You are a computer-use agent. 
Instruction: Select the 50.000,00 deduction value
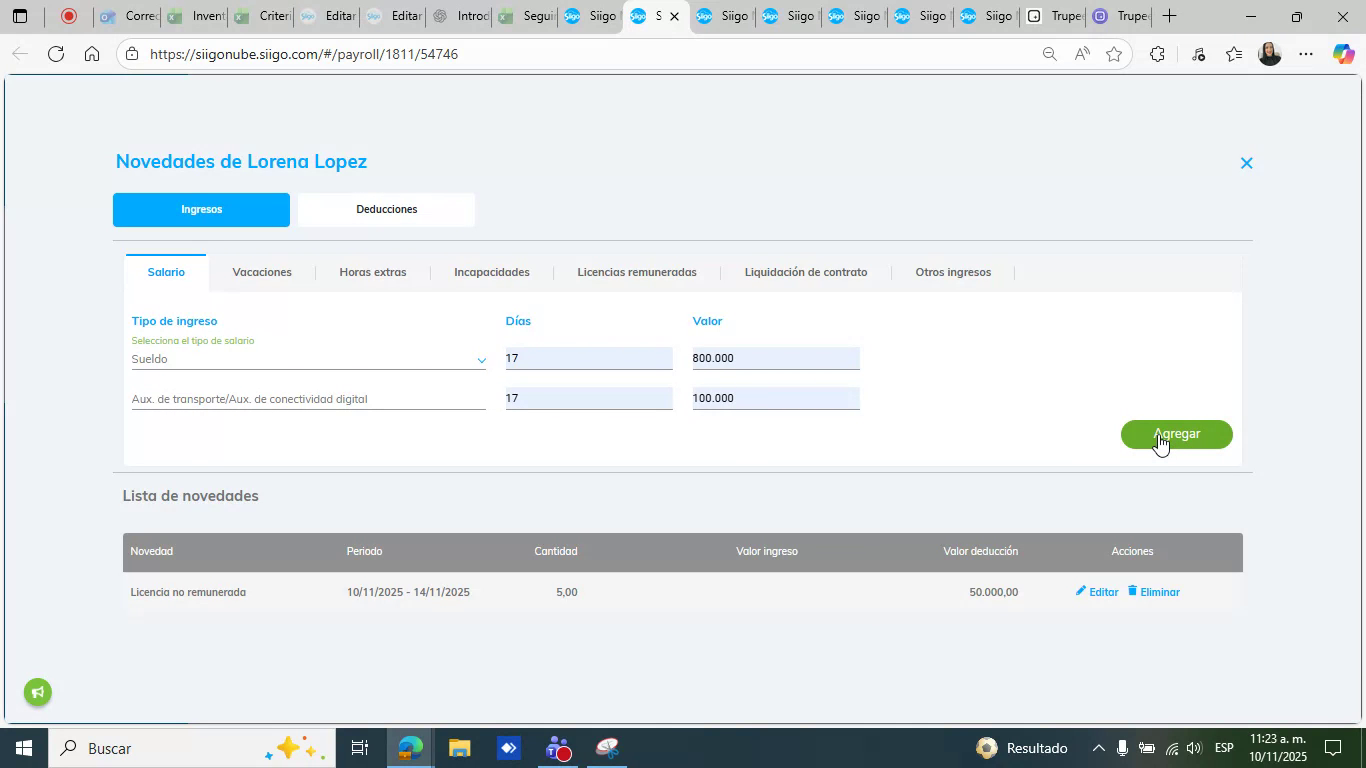coord(993,592)
